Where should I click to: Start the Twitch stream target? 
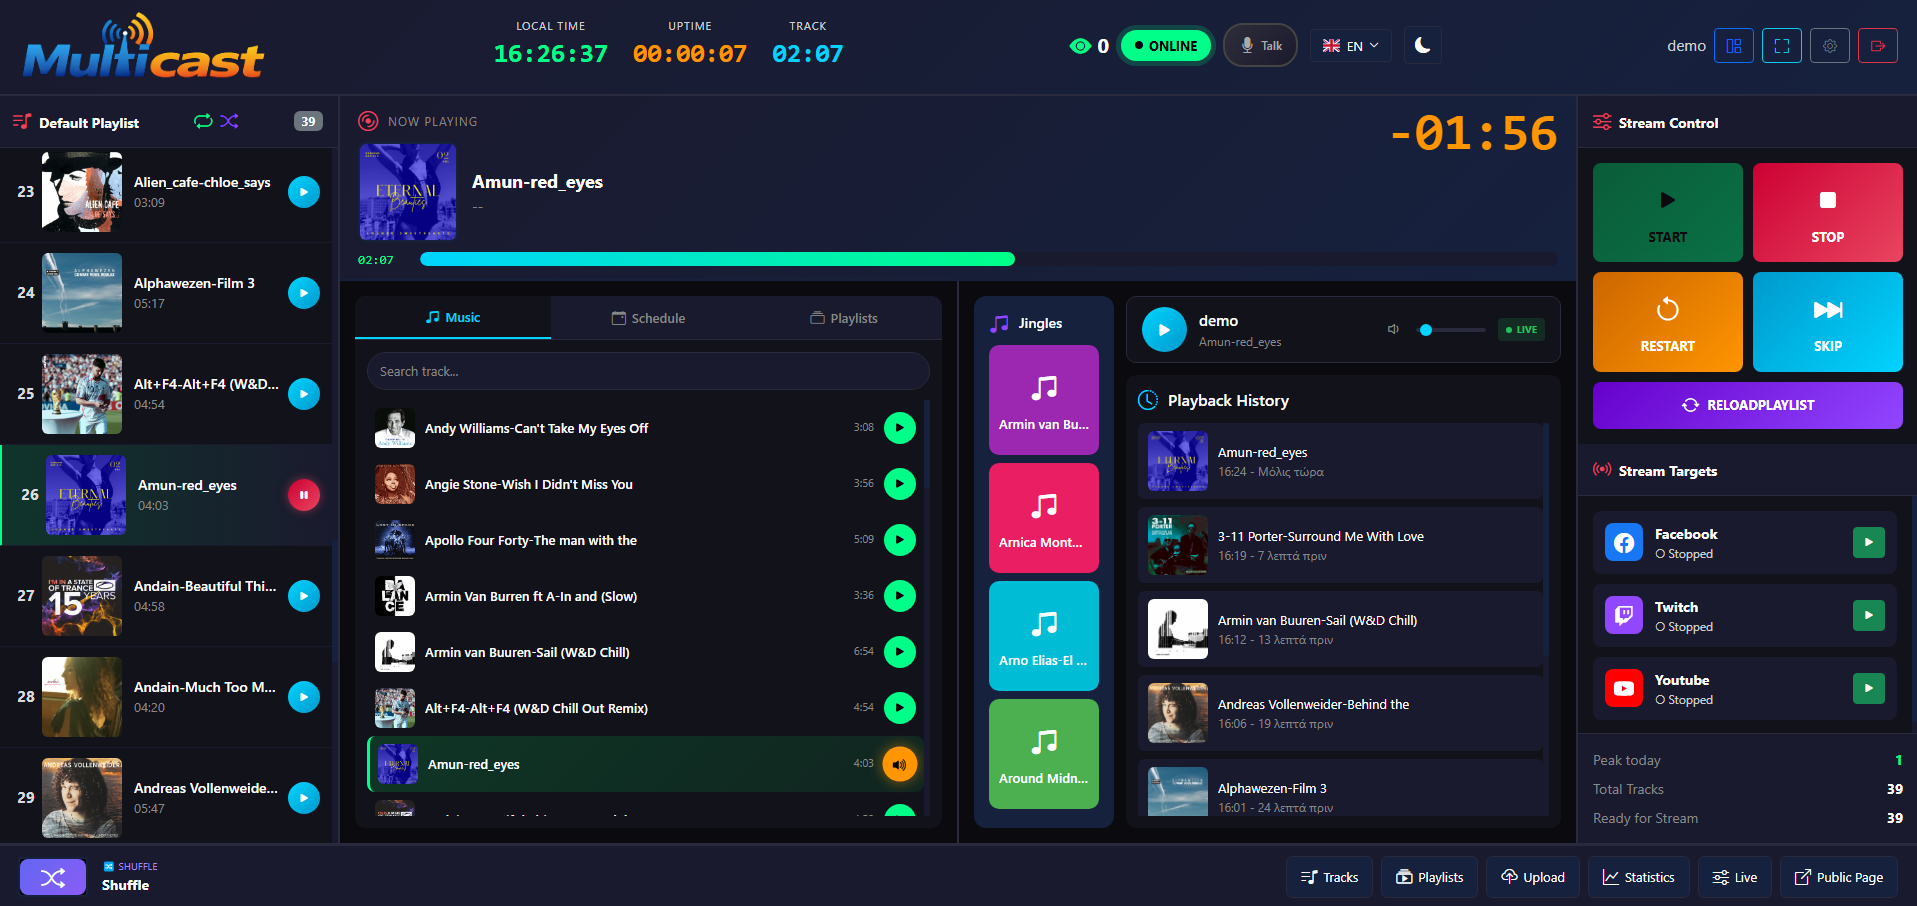(1868, 616)
